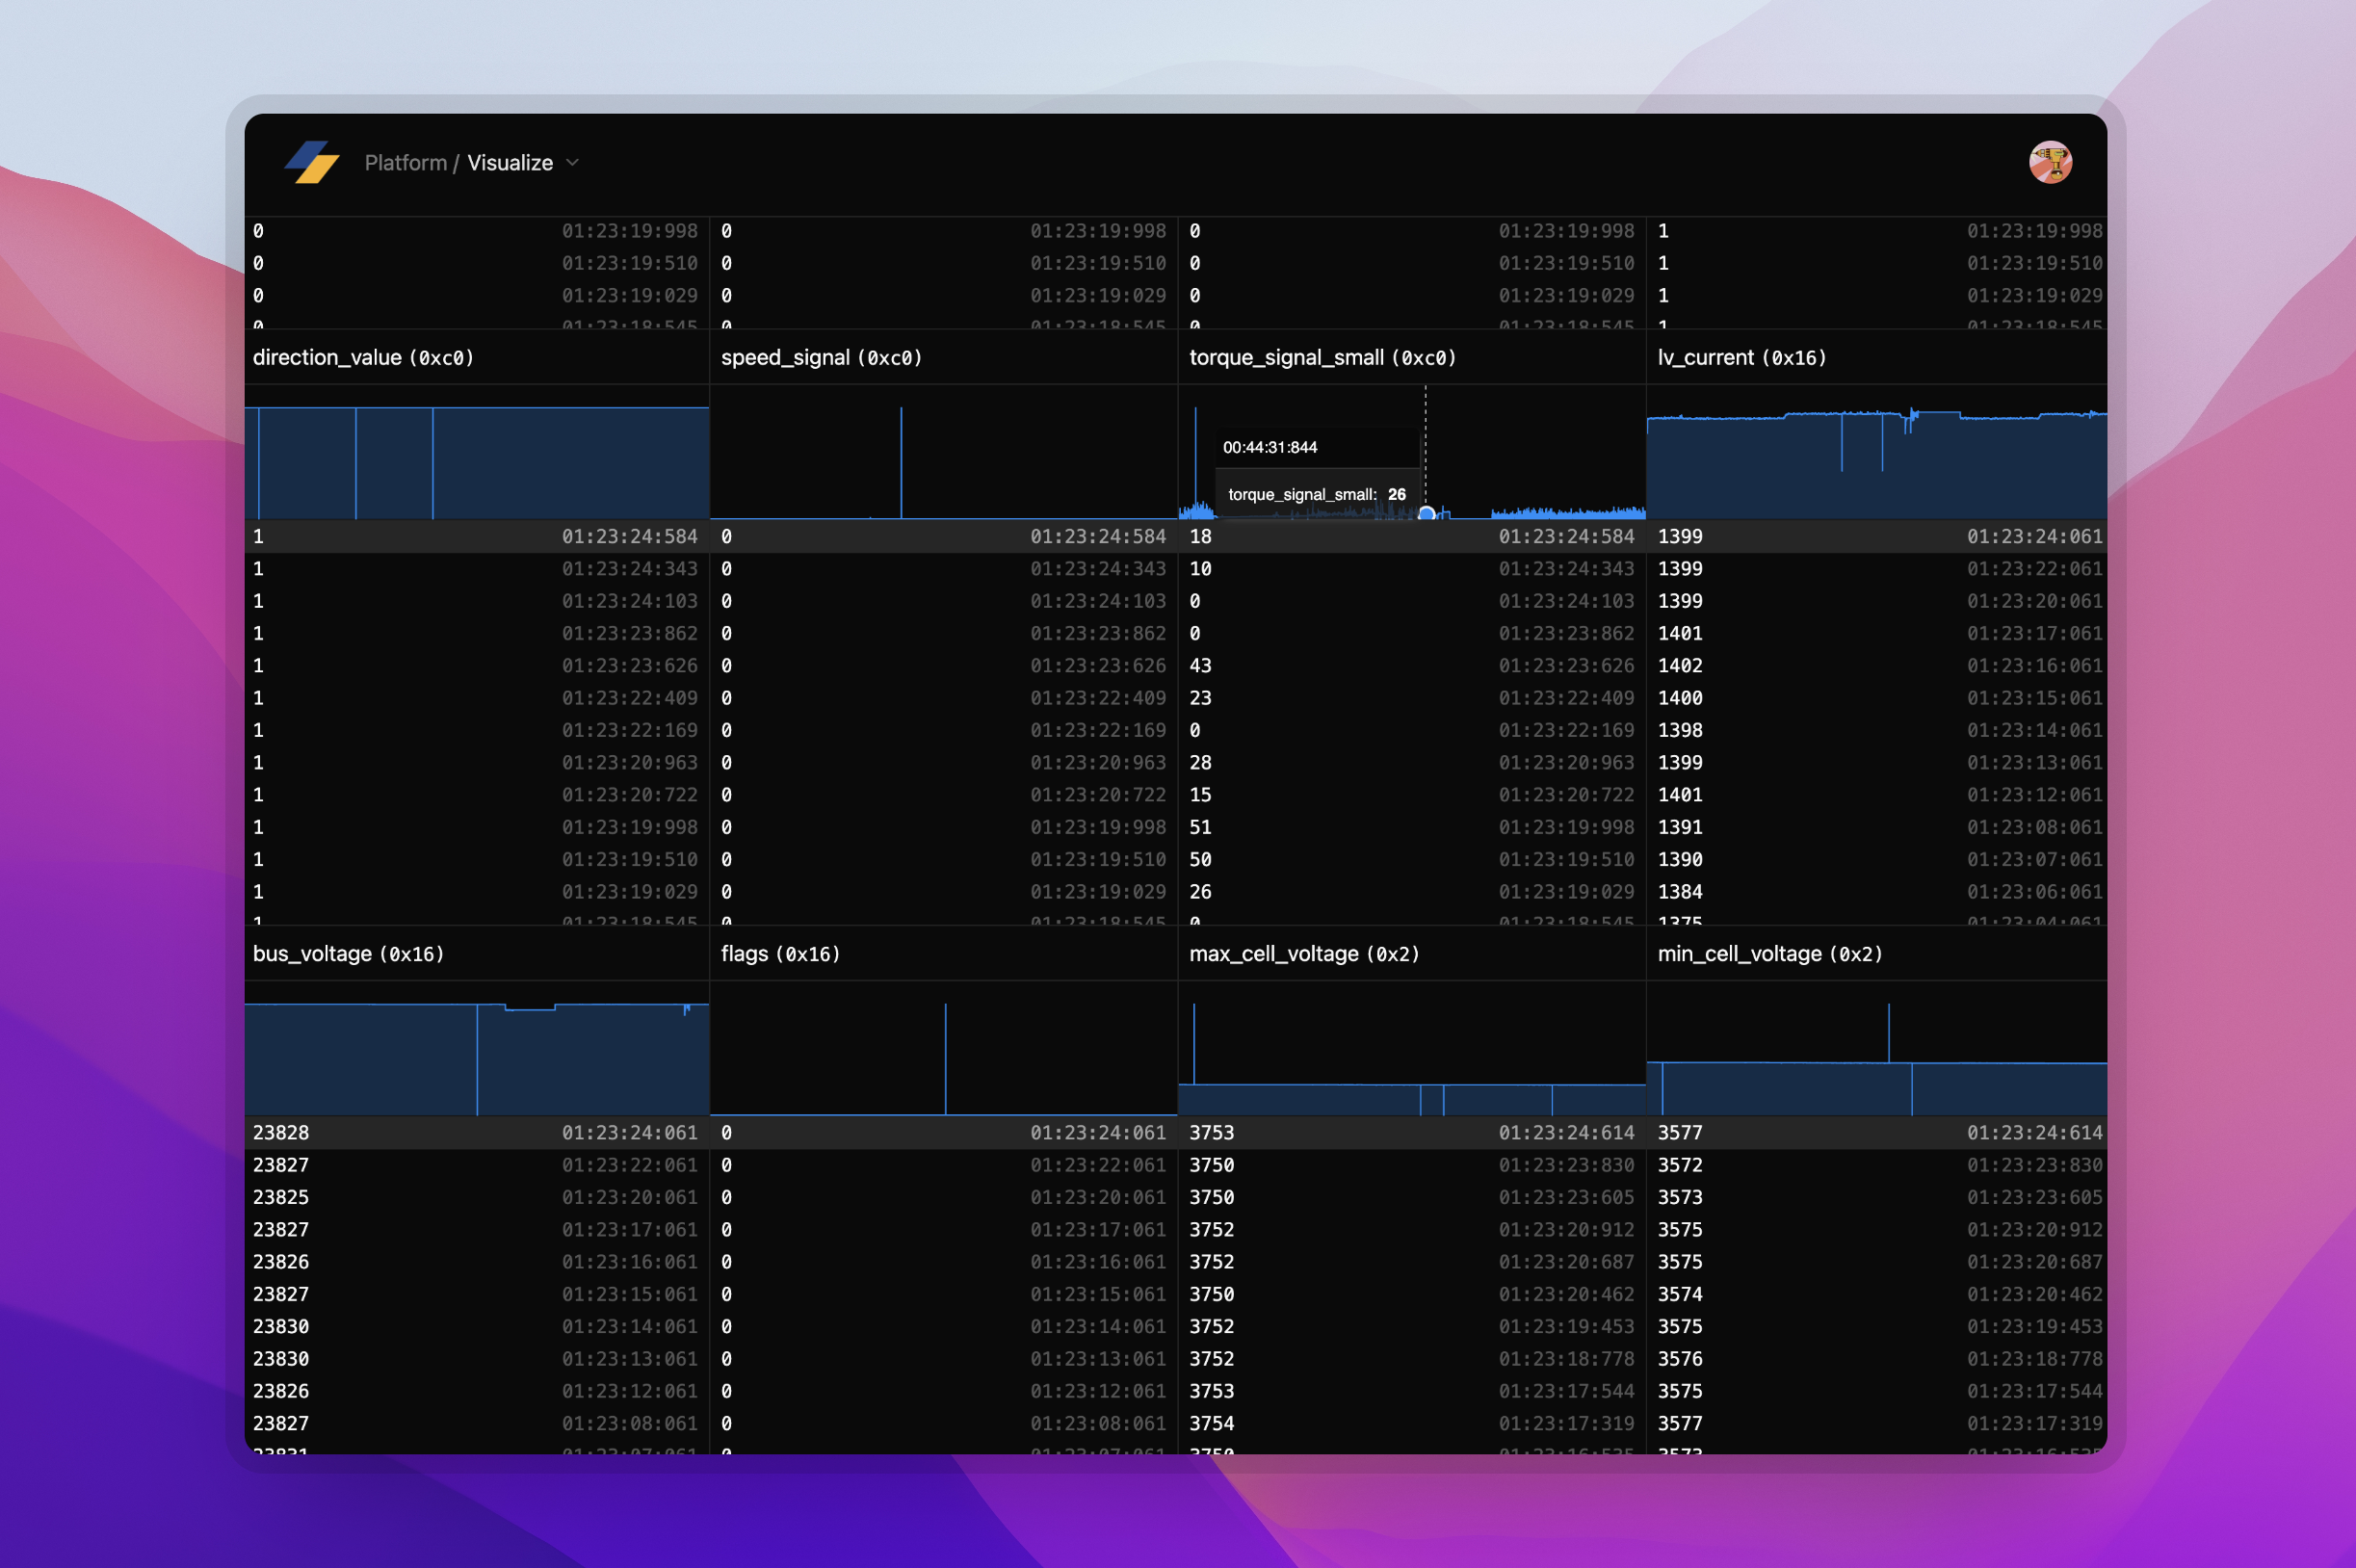
Task: Select the bus_voltage (0x16) panel header
Action: (349, 953)
